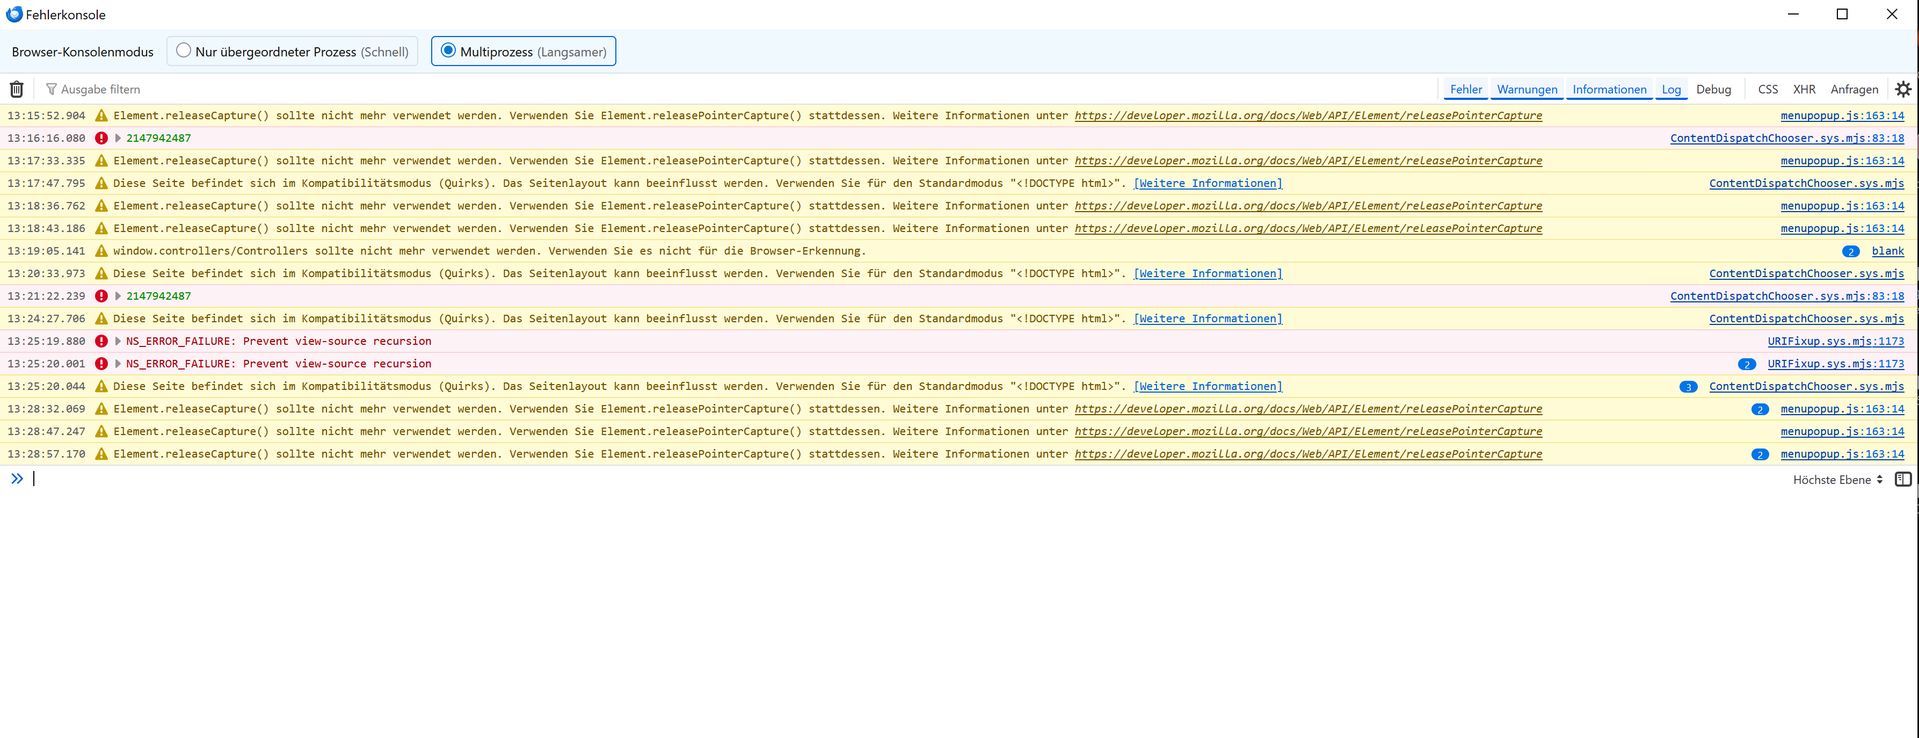Enable the XHR filter
1919x738 pixels.
click(x=1804, y=89)
